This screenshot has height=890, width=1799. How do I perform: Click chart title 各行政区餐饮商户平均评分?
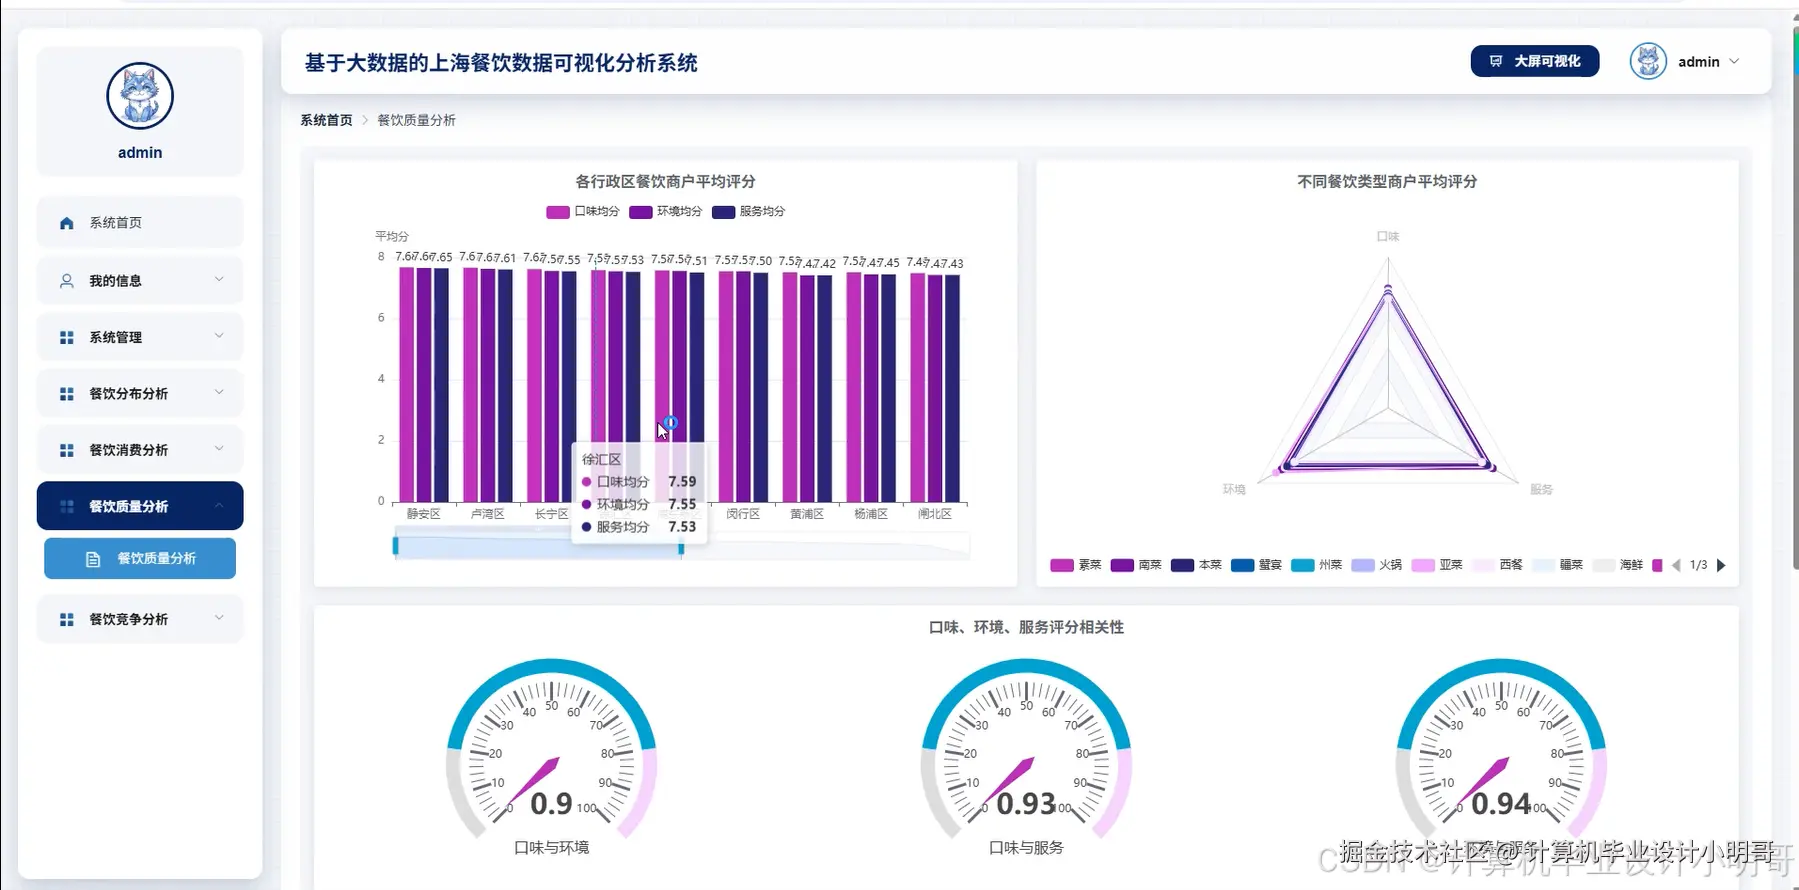[x=665, y=181]
